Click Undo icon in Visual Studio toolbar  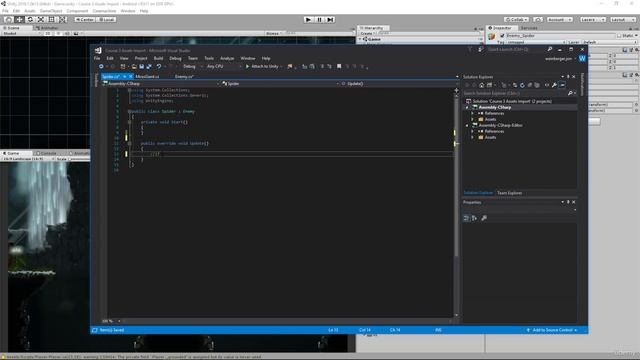click(x=159, y=66)
